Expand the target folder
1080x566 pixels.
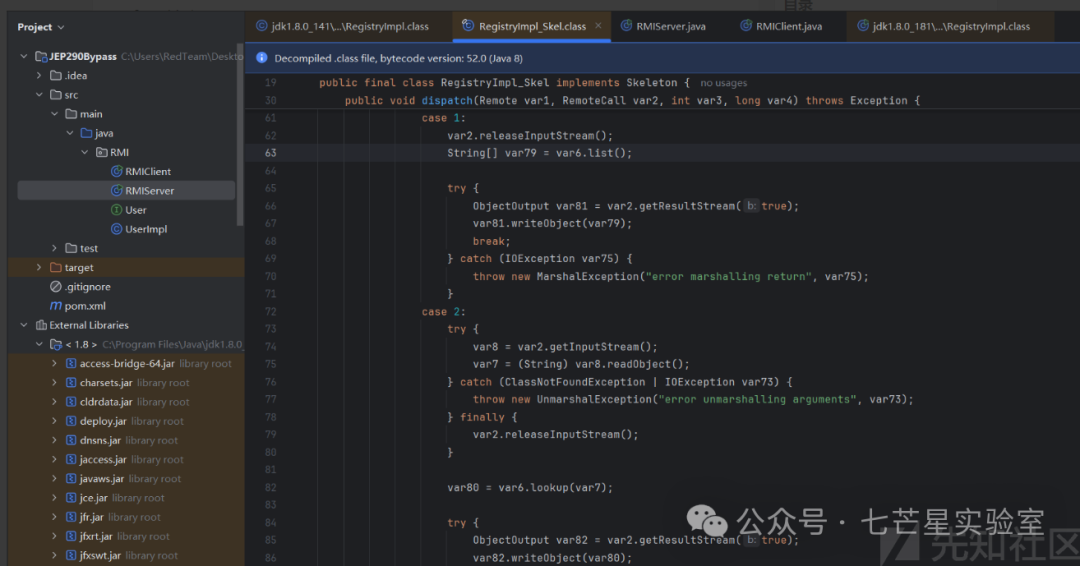[39, 268]
